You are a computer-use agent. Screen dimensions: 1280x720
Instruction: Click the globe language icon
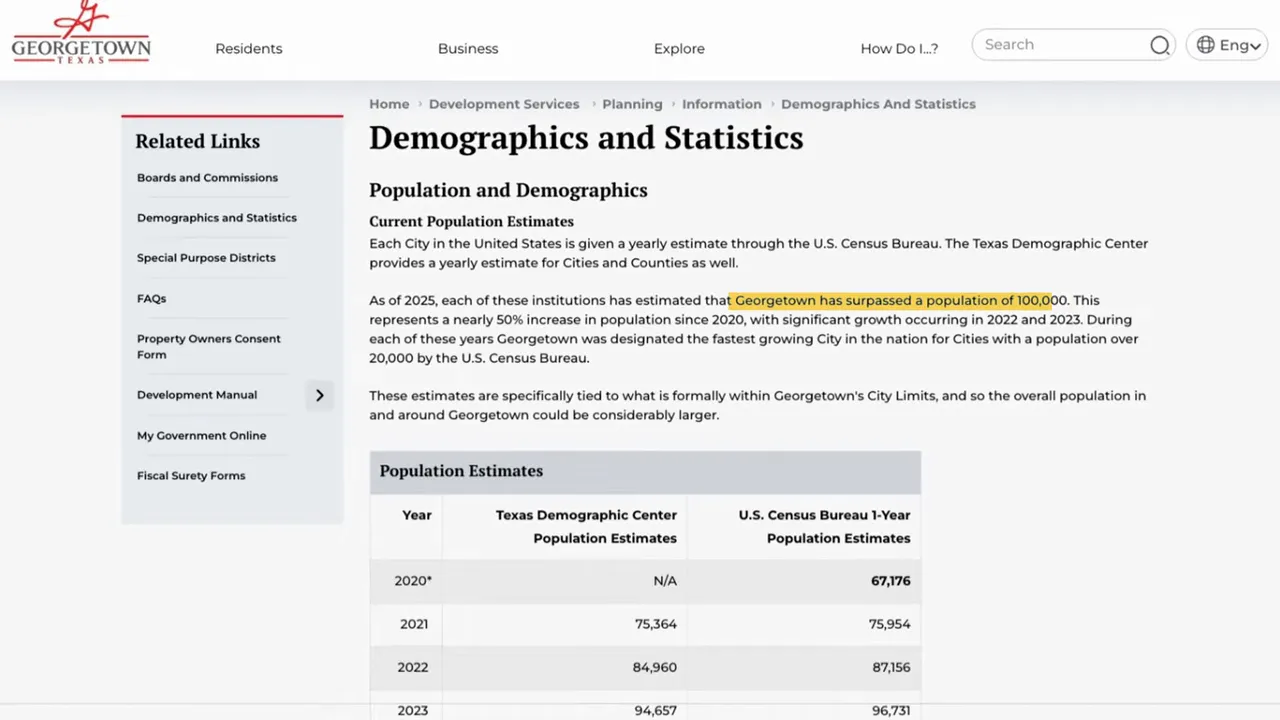1206,44
